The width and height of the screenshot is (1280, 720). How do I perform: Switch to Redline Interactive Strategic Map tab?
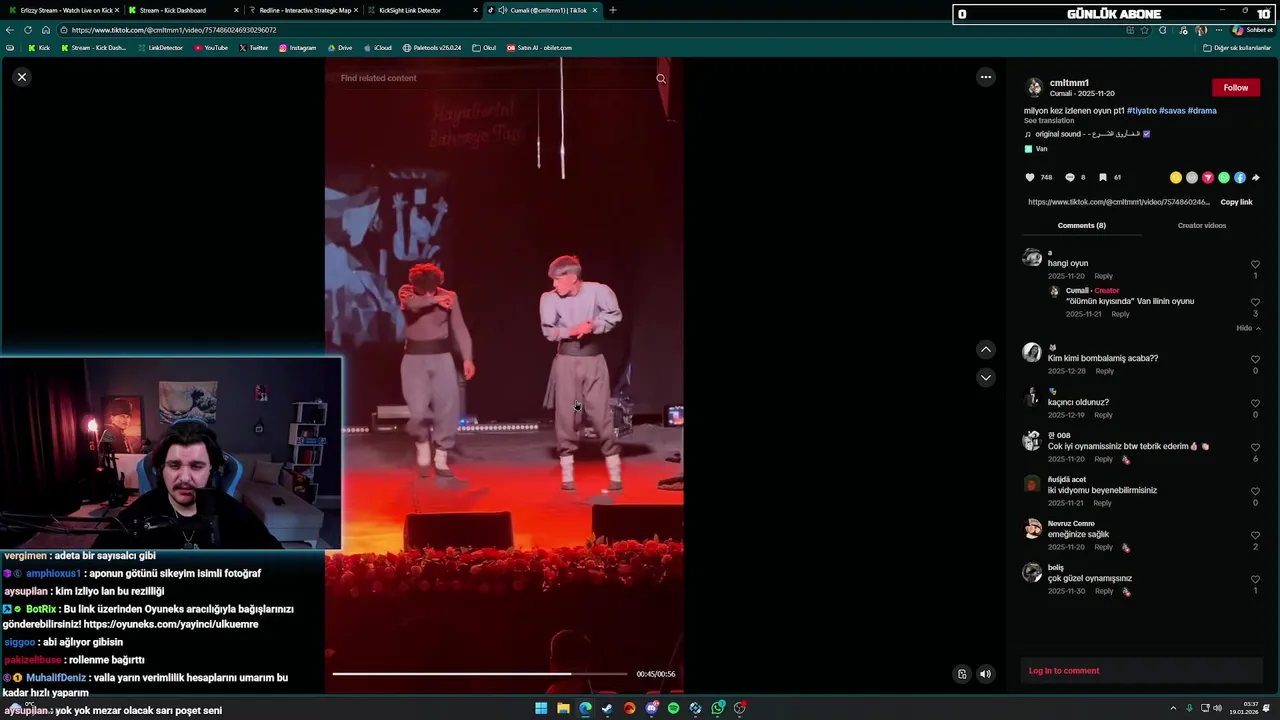pyautogui.click(x=302, y=10)
